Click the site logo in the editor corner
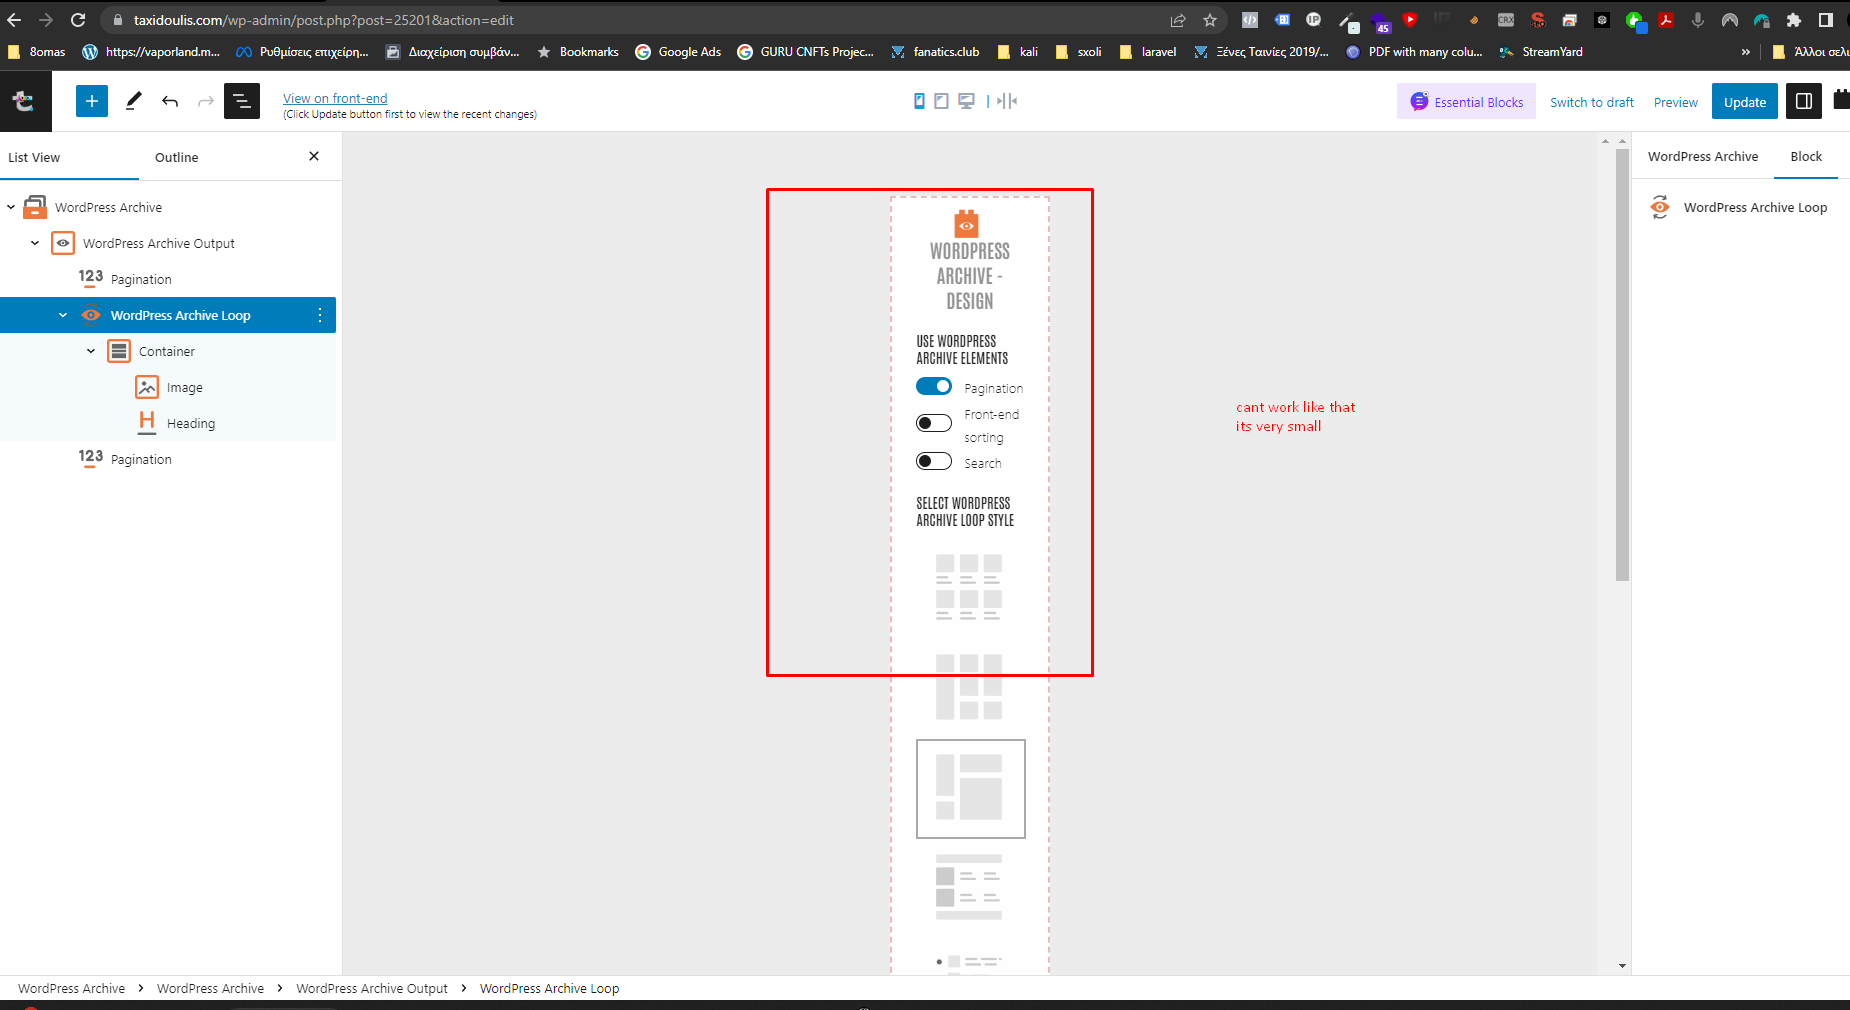 [x=25, y=101]
